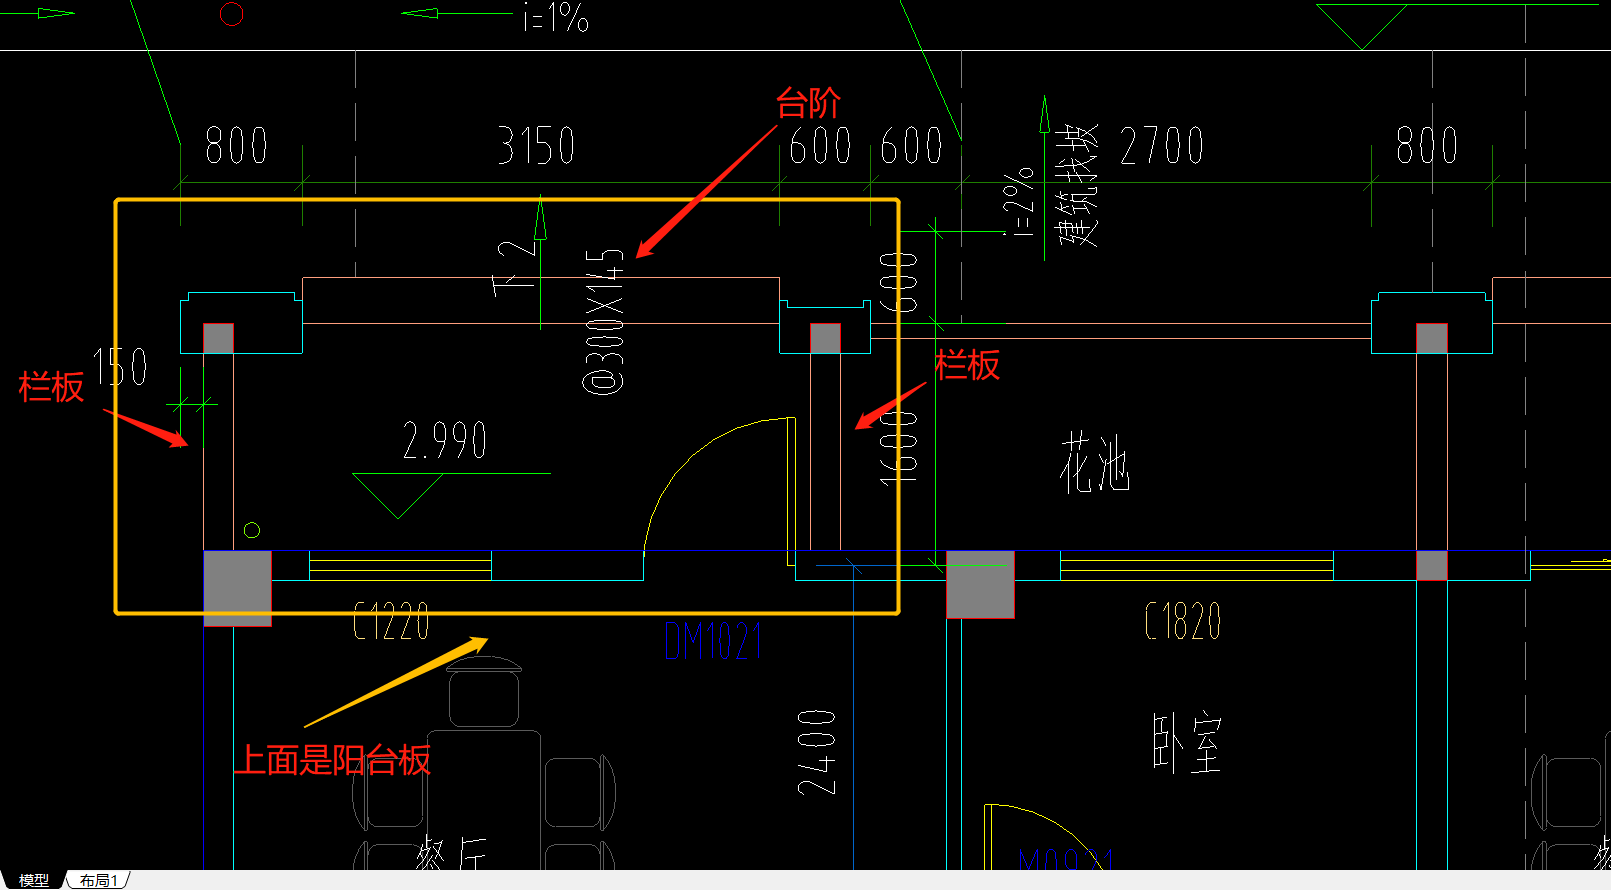This screenshot has width=1611, height=890.
Task: Select the 2.990 elevation value
Action: coord(445,441)
